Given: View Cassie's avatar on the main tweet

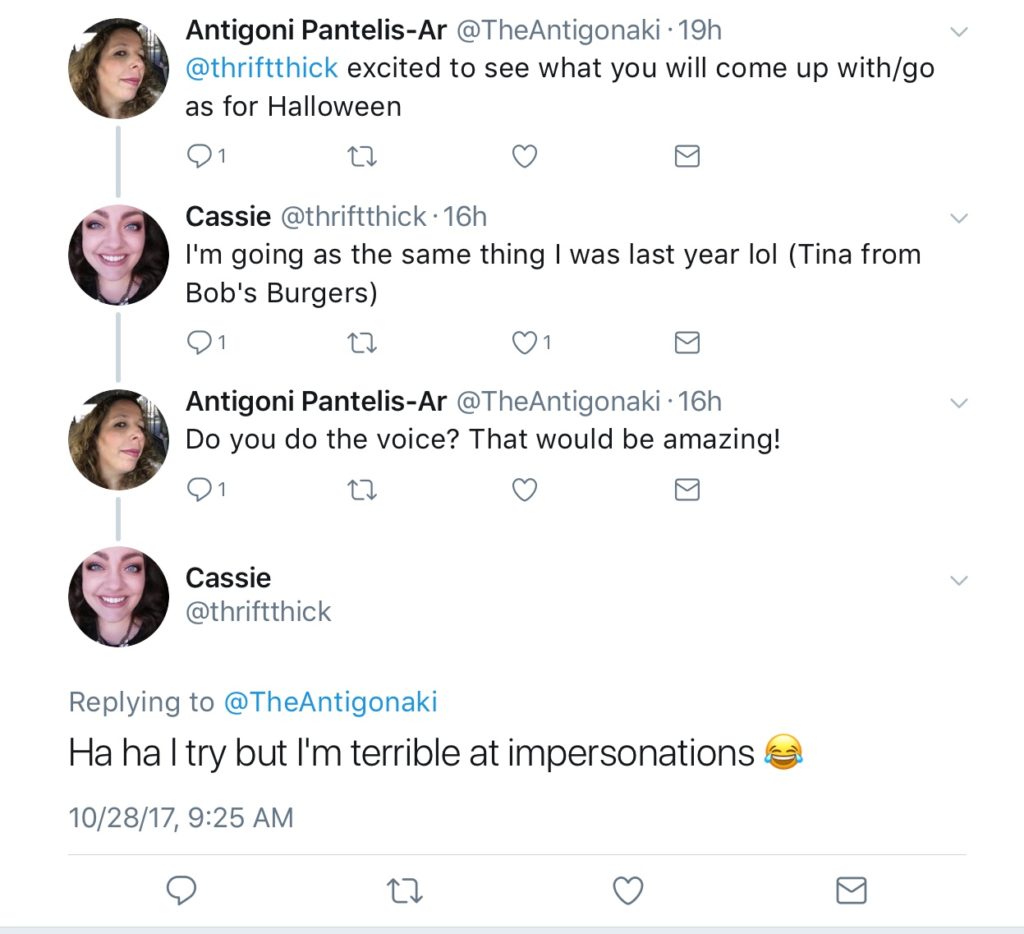Looking at the screenshot, I should tap(118, 597).
